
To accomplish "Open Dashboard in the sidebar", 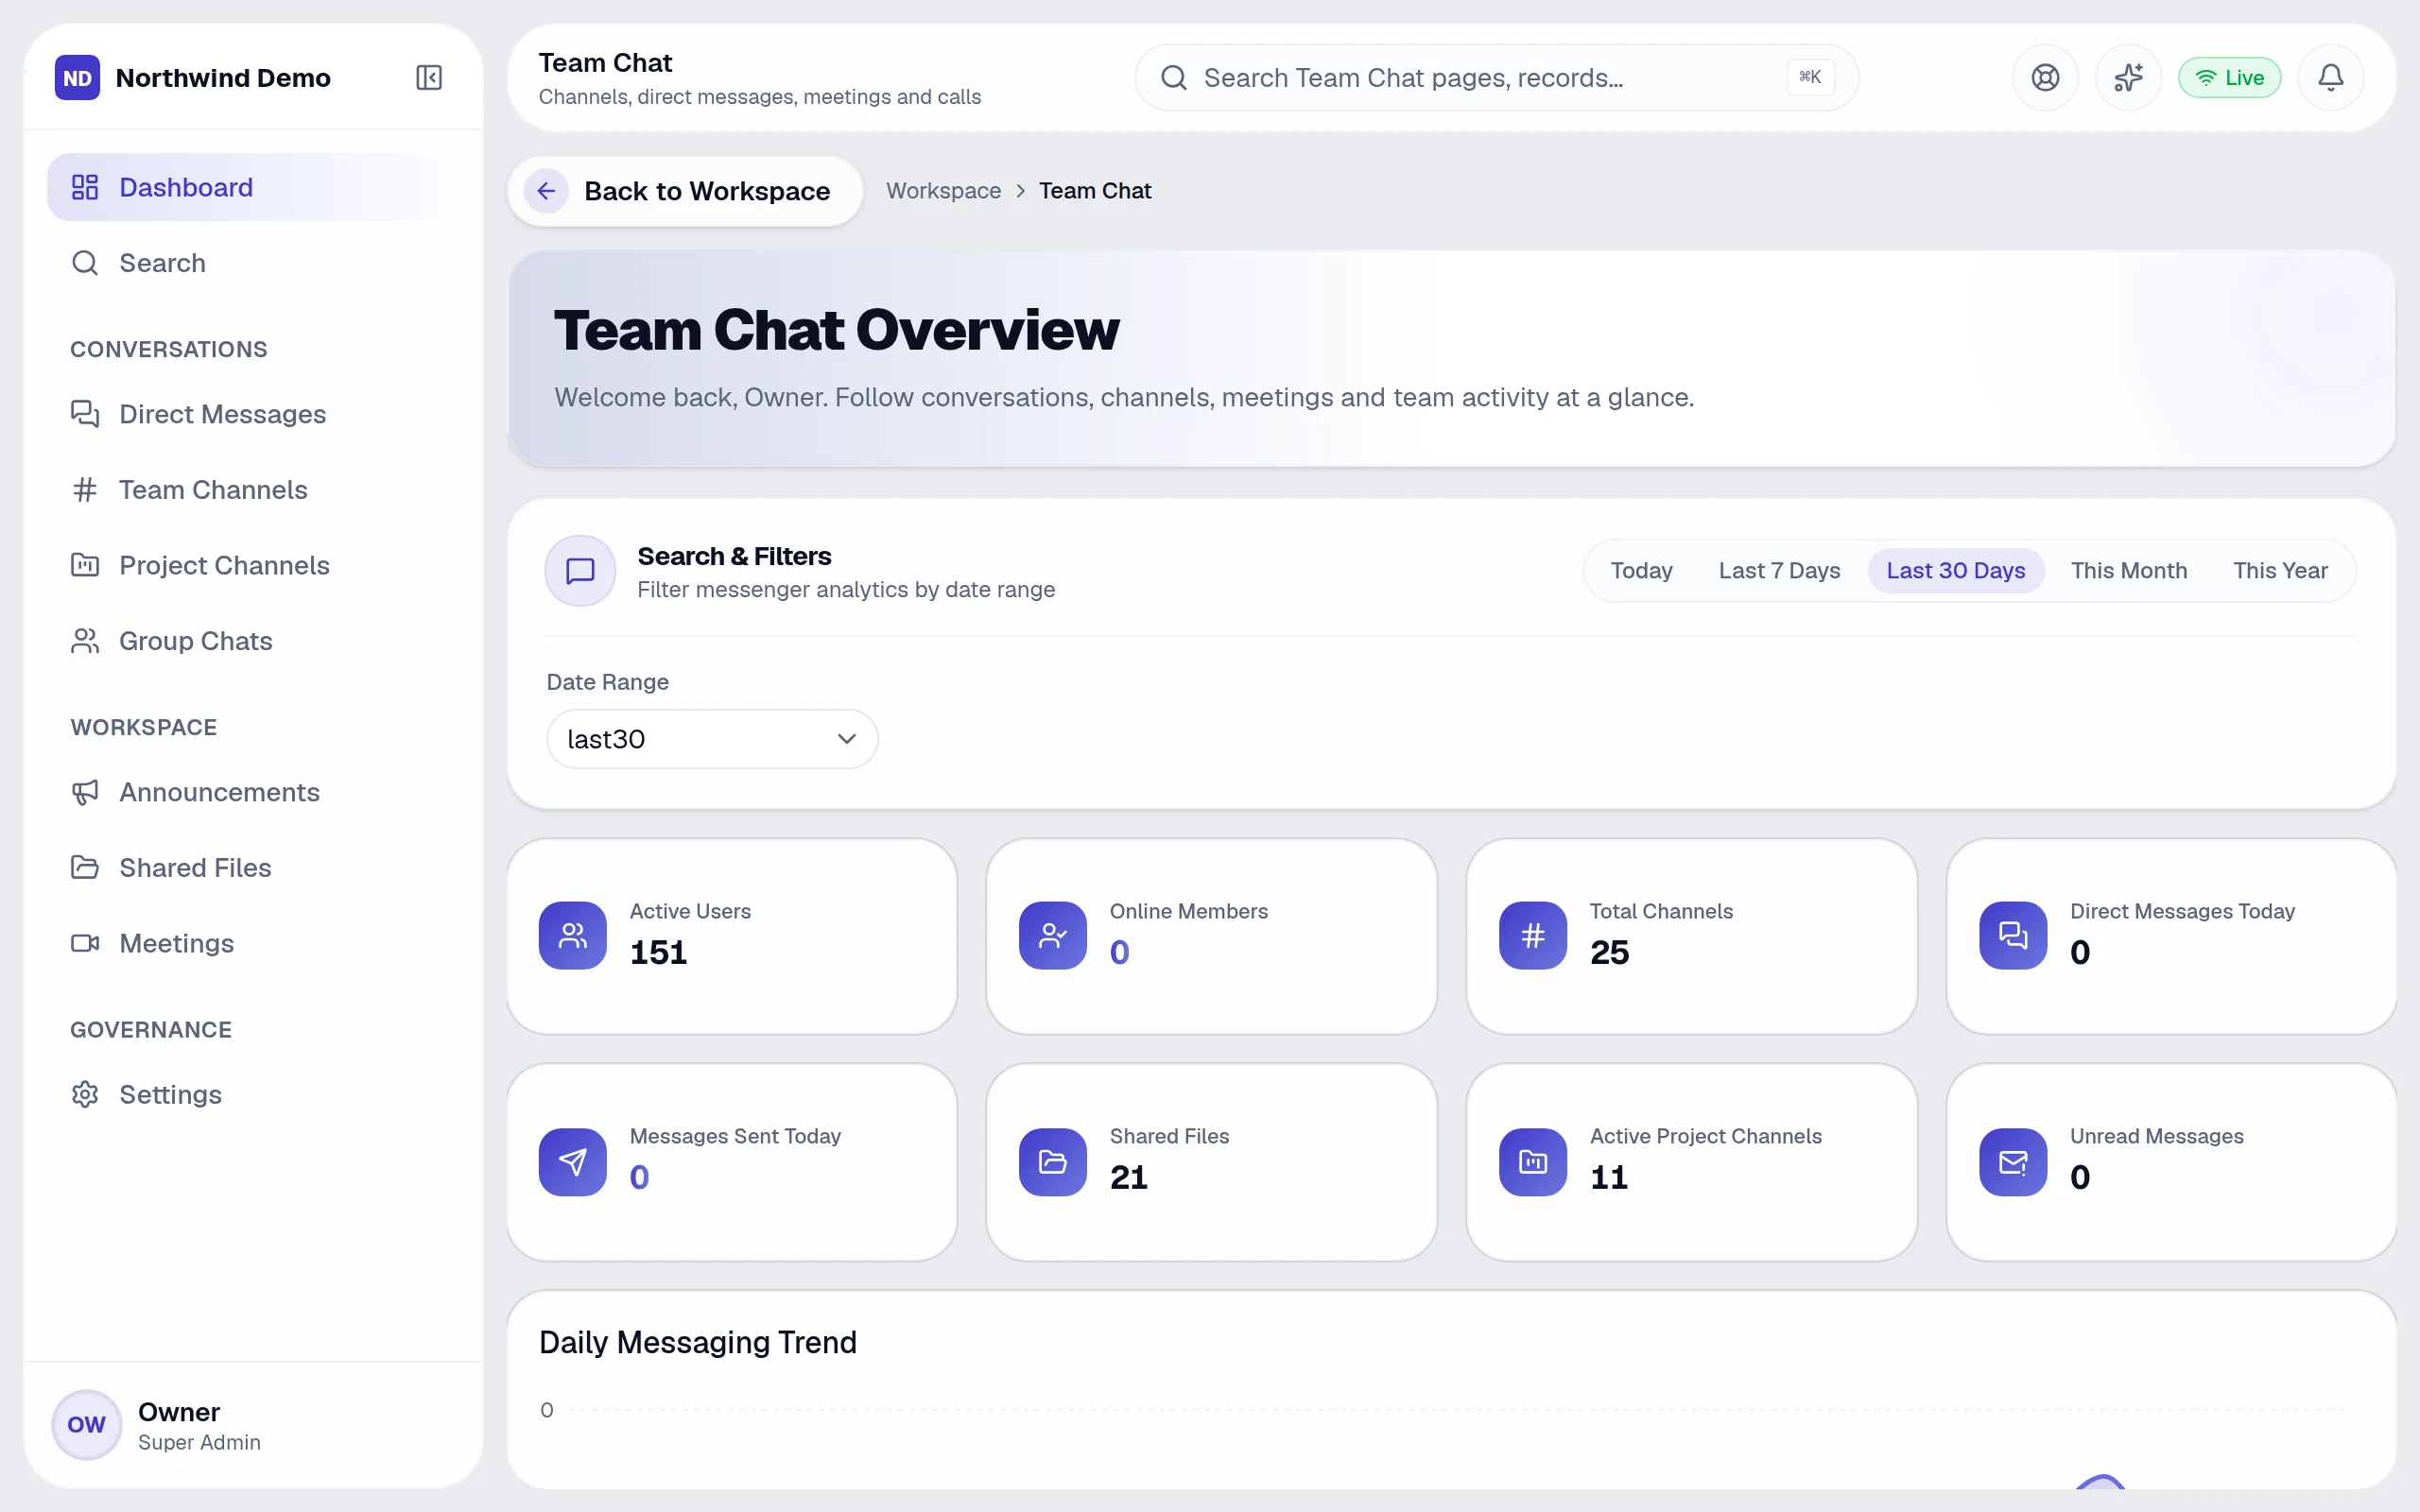I will 255,187.
